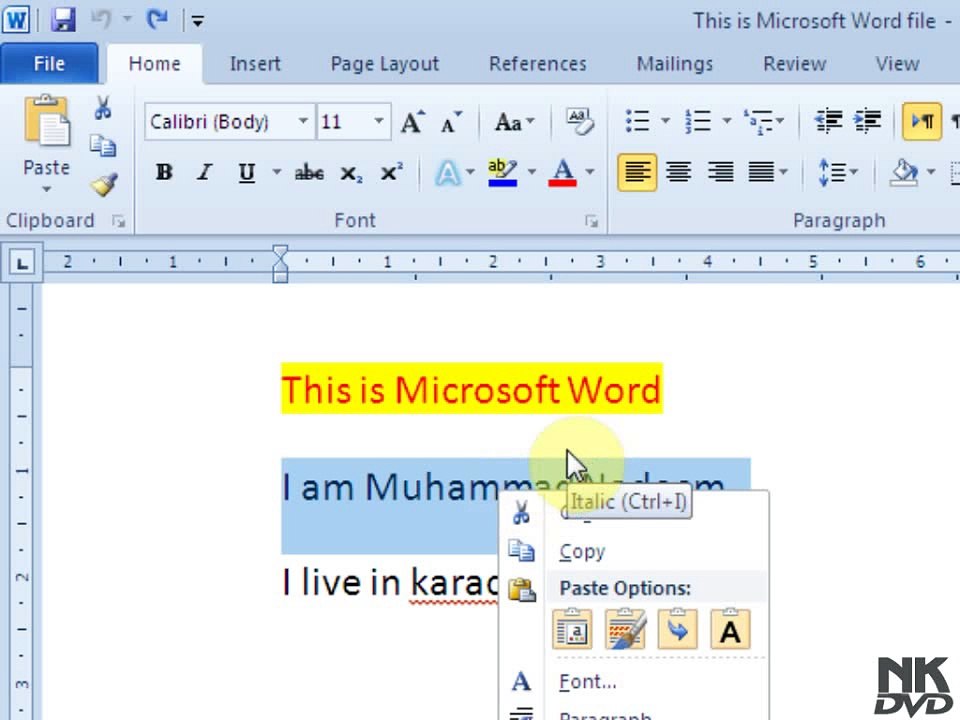Click the Word application icon
Screen dimensions: 960x720
[16, 21]
